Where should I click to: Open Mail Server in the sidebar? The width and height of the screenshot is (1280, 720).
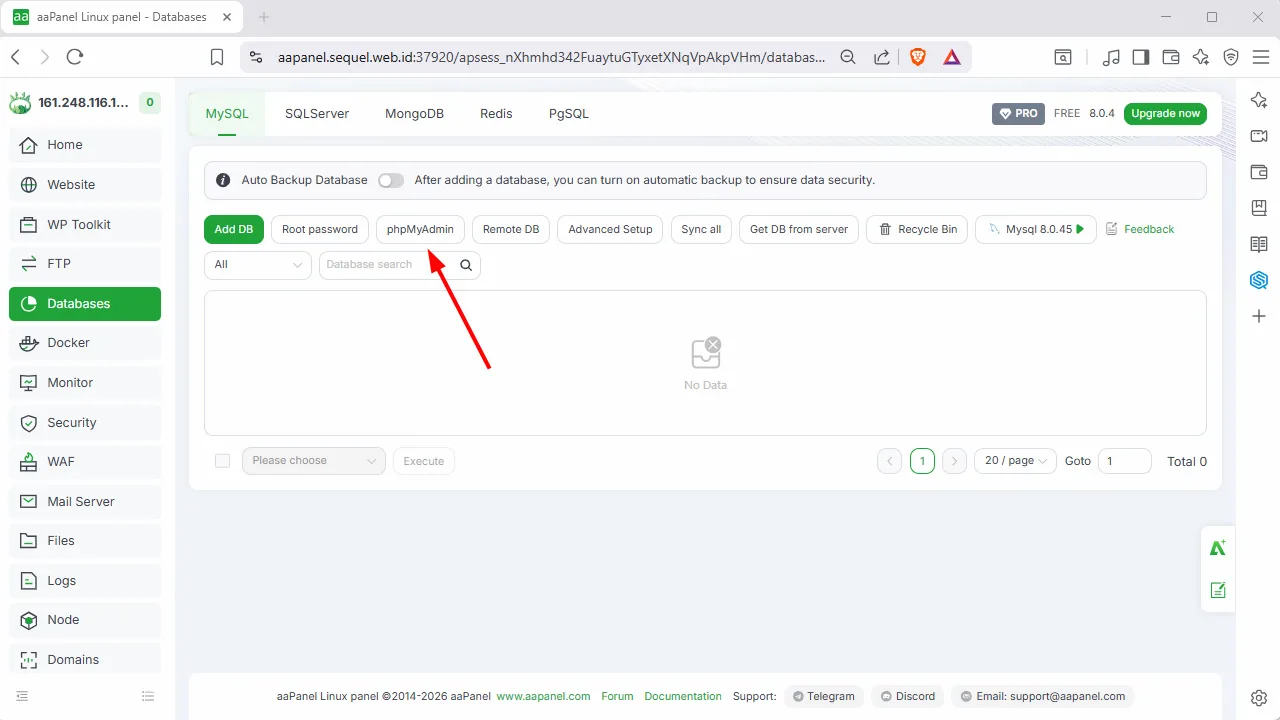tap(85, 502)
